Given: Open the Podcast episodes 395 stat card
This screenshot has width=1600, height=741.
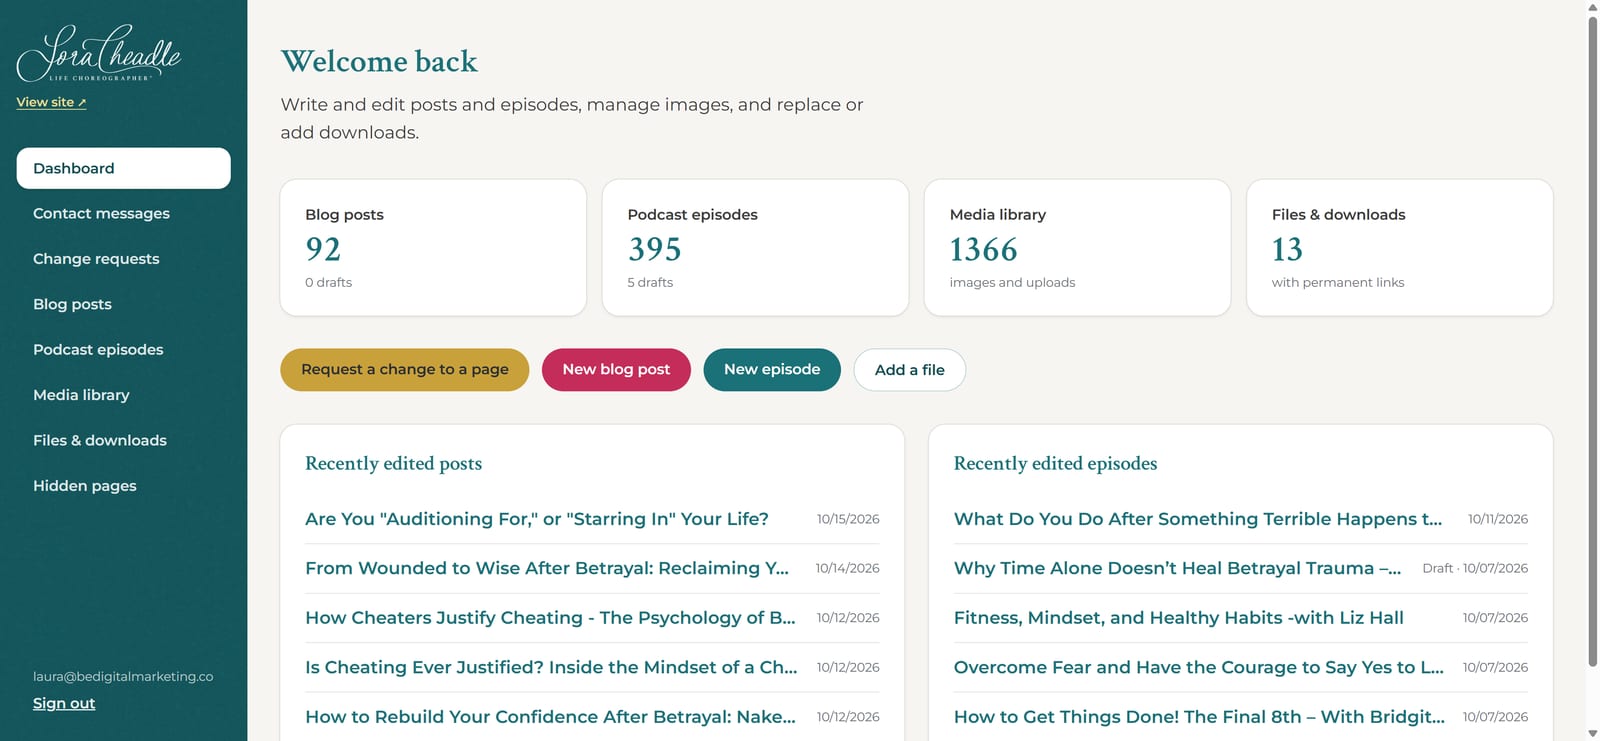Looking at the screenshot, I should (x=755, y=248).
